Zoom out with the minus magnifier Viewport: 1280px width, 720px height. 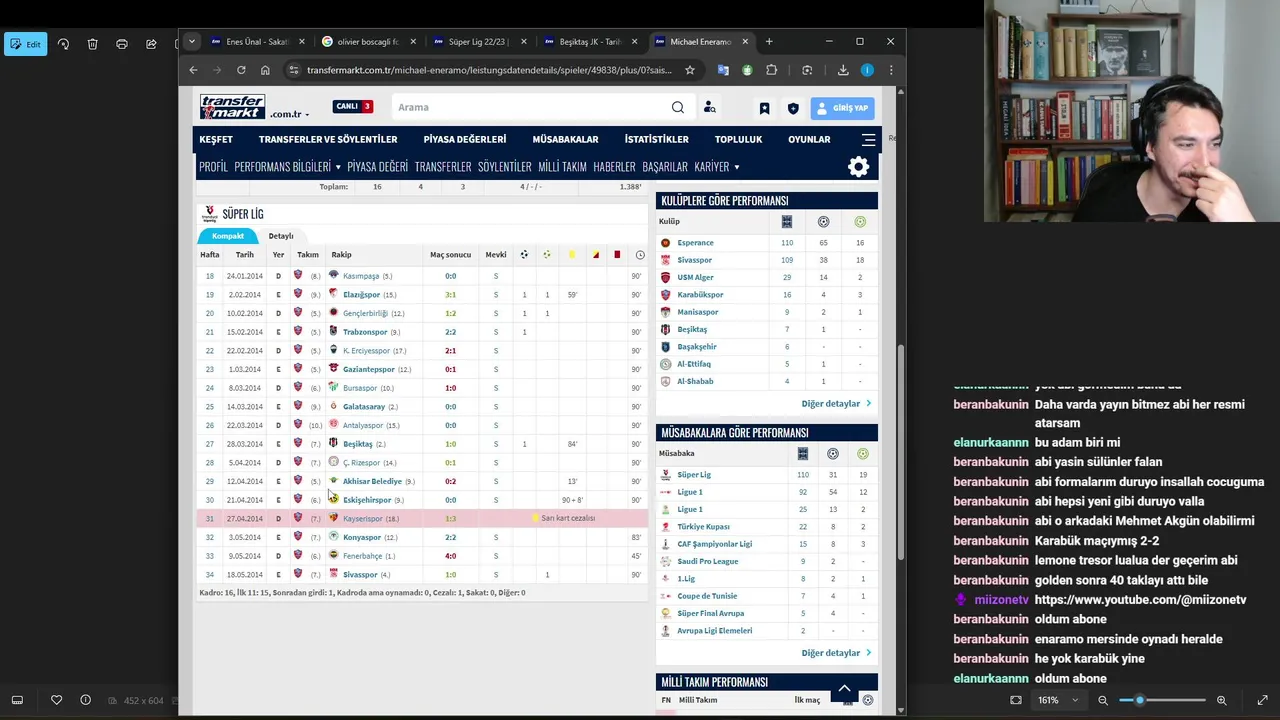[1103, 700]
